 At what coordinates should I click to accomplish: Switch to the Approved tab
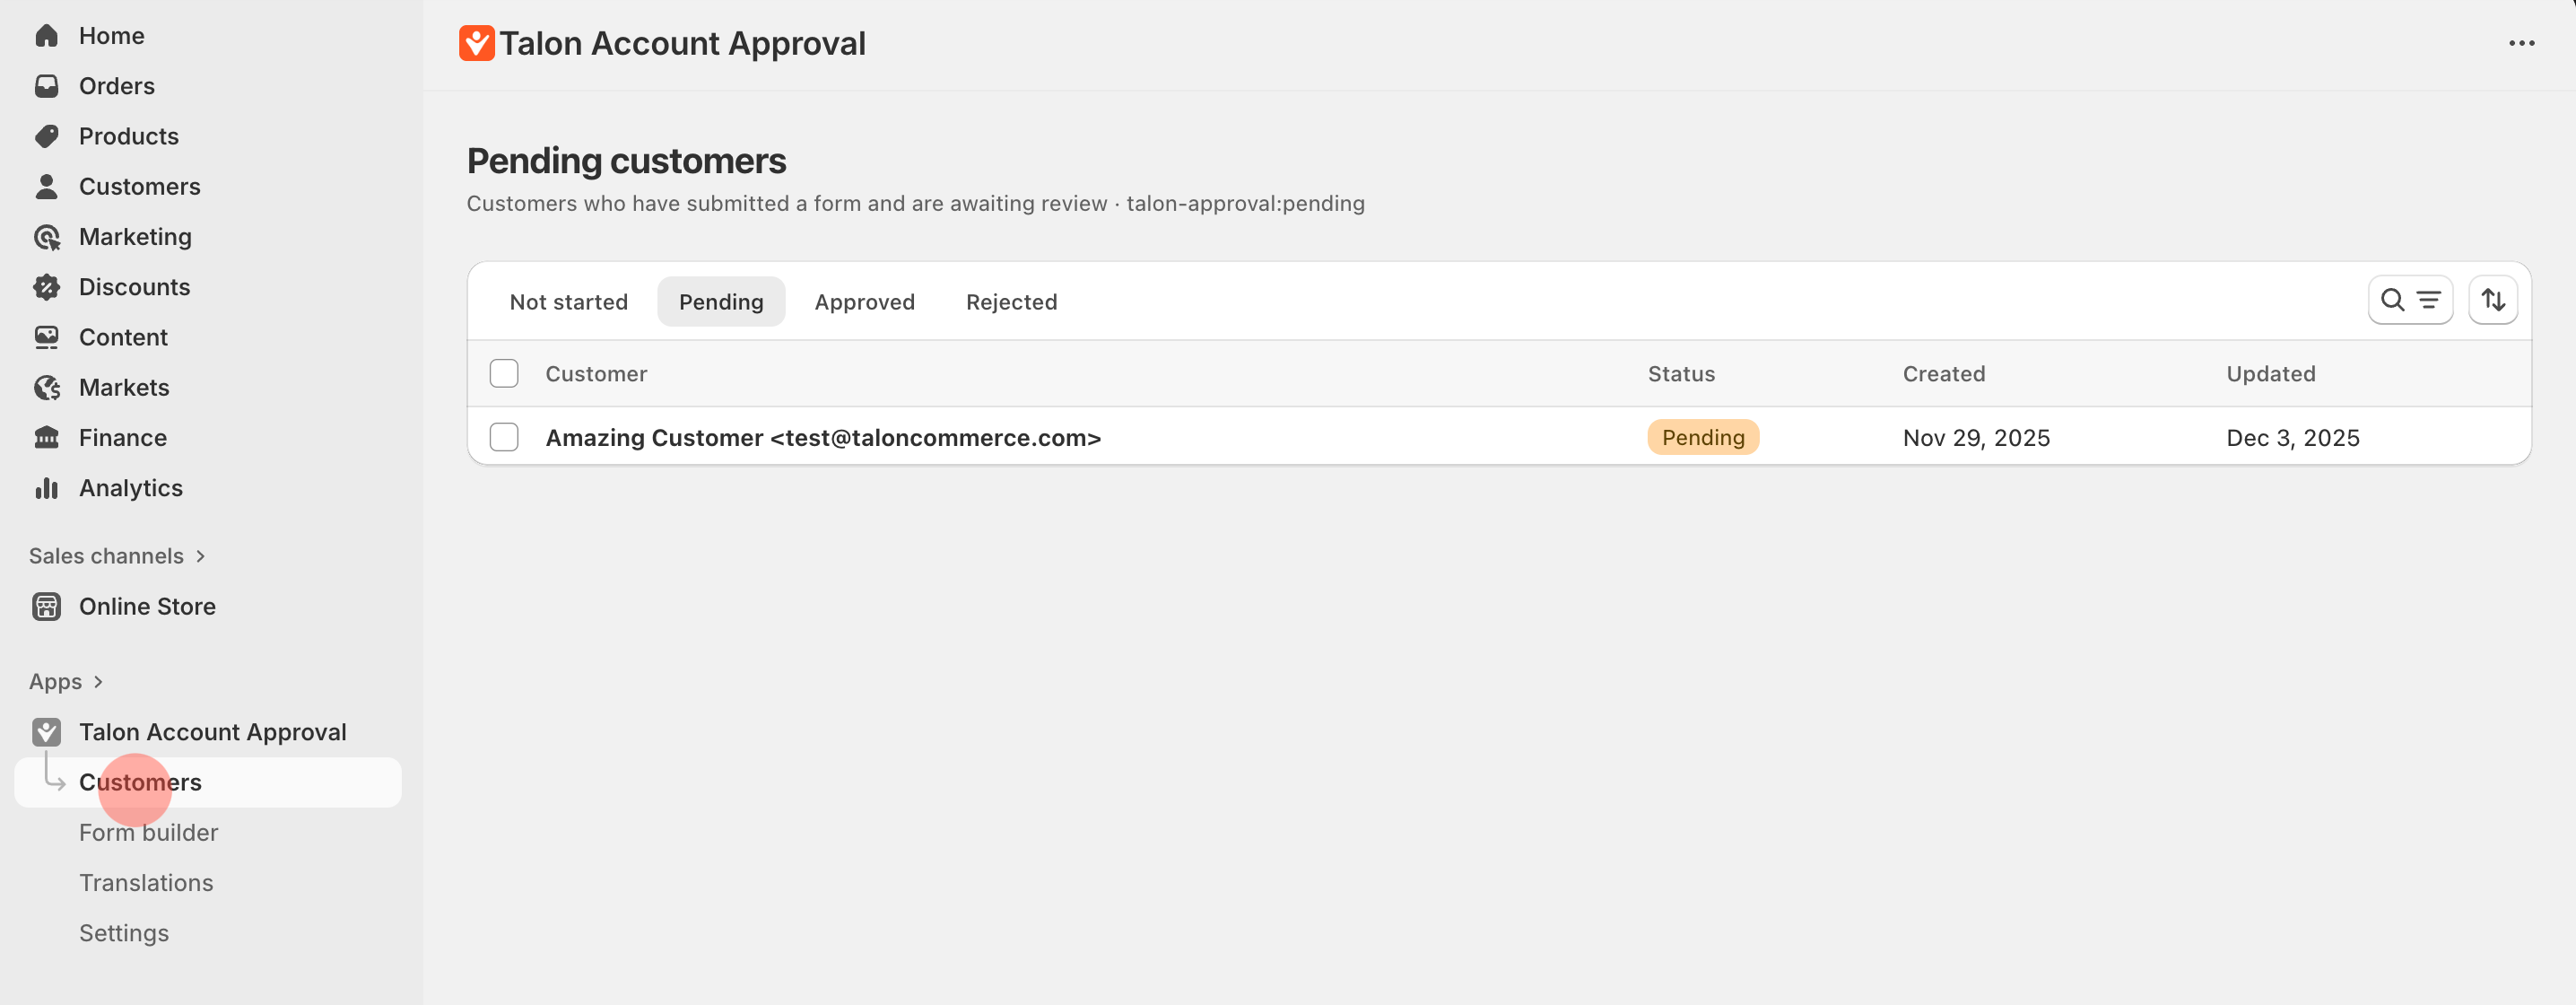tap(864, 301)
